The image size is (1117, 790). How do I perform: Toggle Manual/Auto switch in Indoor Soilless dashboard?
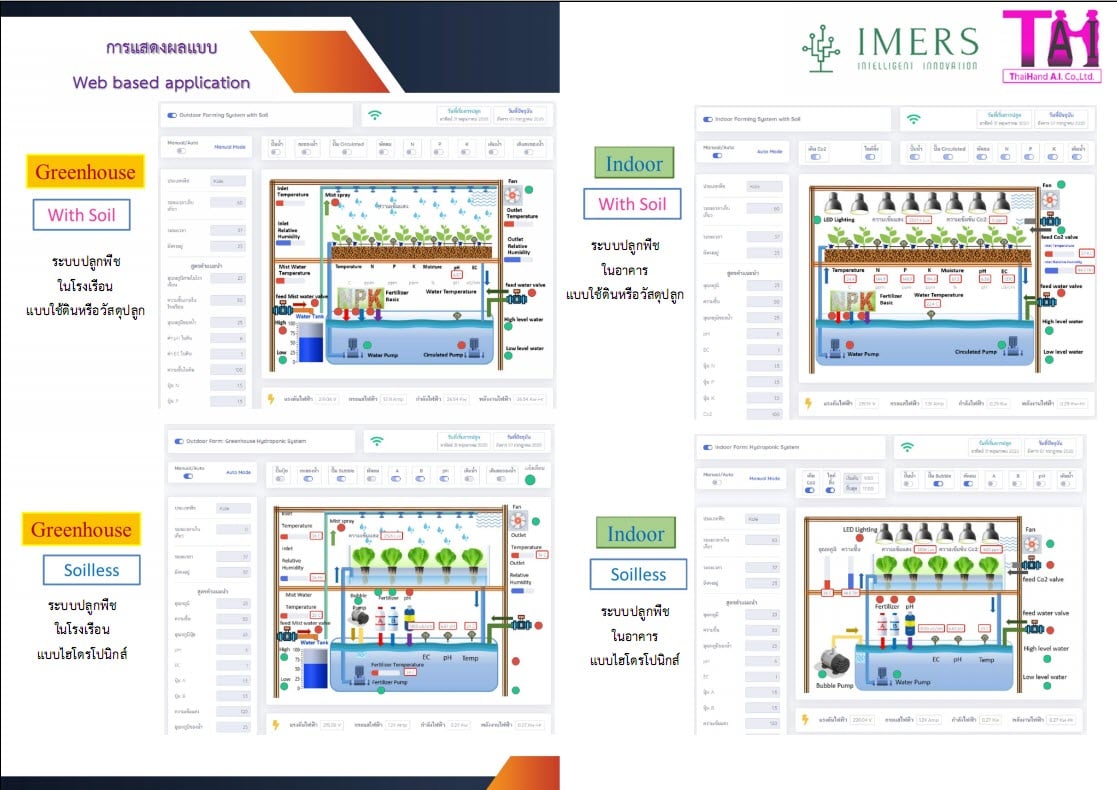tap(717, 482)
